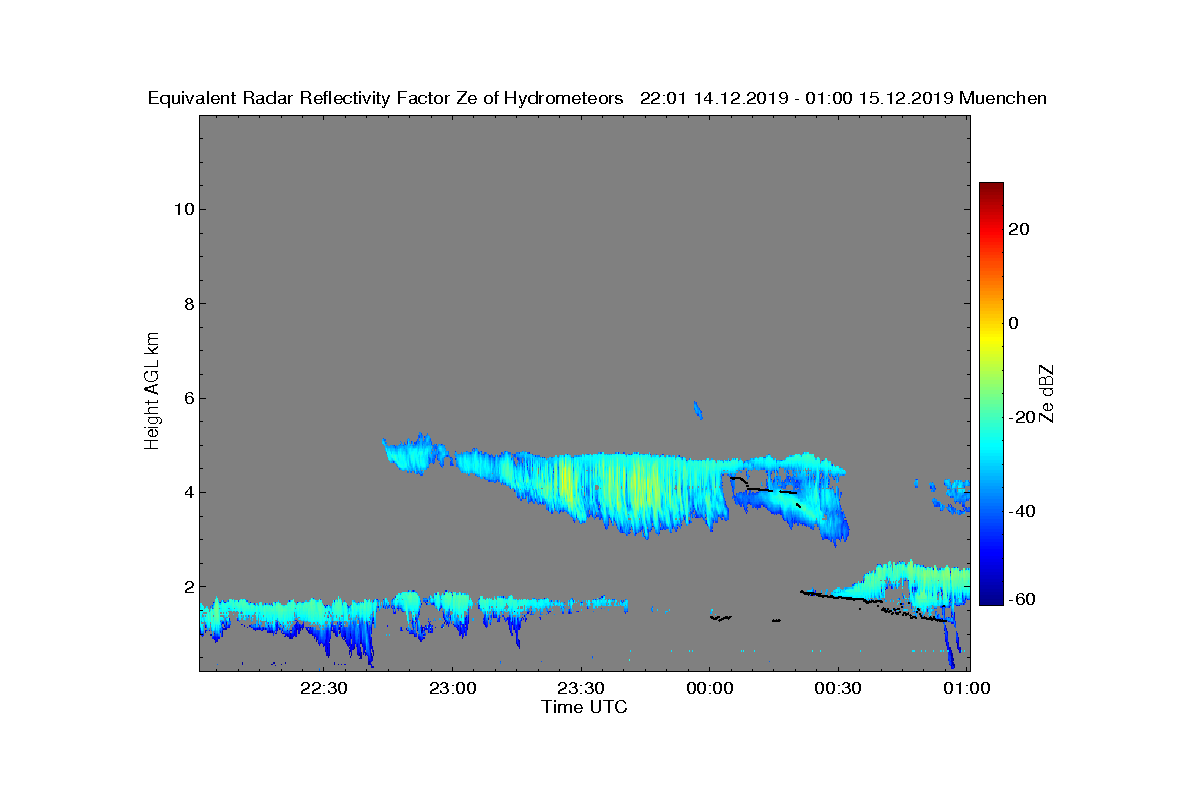Click the 23:00 time tick label
Image resolution: width=1200 pixels, height=800 pixels.
[452, 688]
